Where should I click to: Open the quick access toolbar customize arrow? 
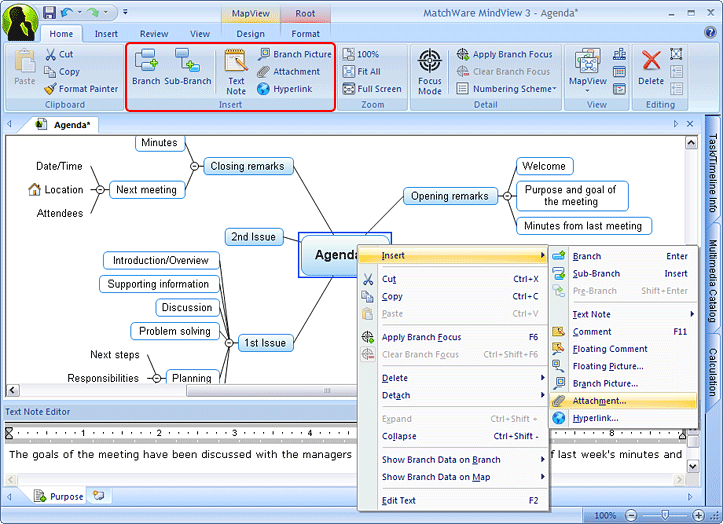coord(125,12)
